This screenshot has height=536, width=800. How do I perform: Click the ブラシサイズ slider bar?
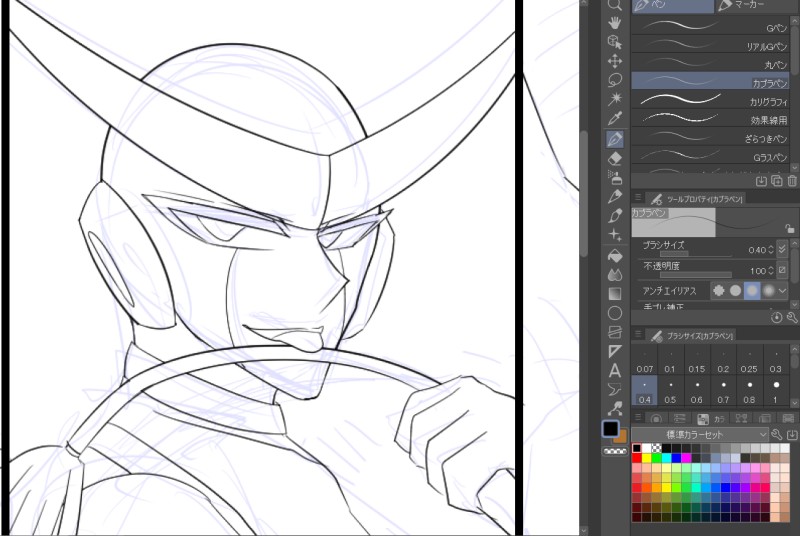click(x=696, y=253)
